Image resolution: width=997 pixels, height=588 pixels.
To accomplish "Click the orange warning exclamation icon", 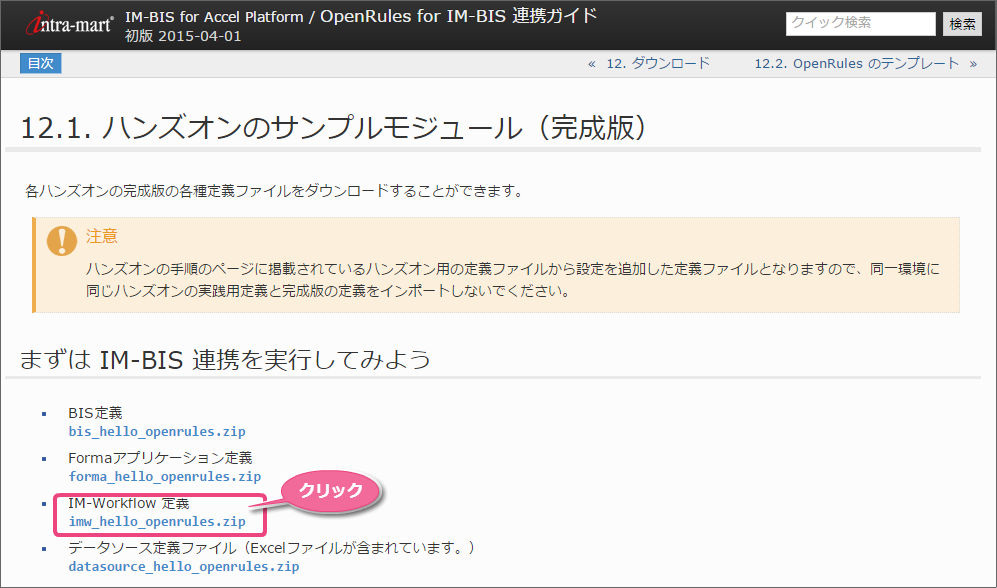I will (x=62, y=241).
